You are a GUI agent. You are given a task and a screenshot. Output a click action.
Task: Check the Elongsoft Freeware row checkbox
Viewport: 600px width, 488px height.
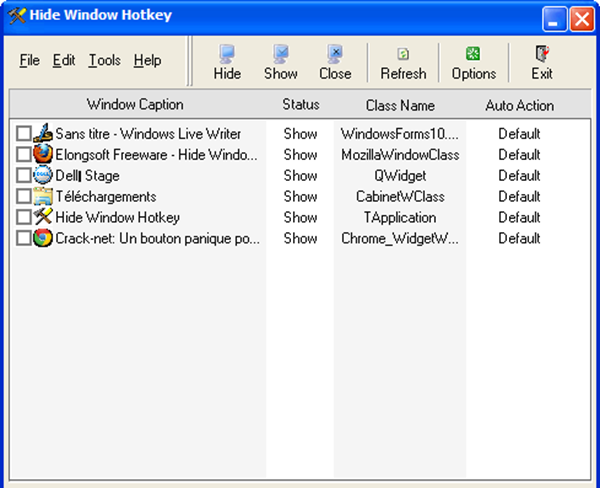click(x=24, y=154)
